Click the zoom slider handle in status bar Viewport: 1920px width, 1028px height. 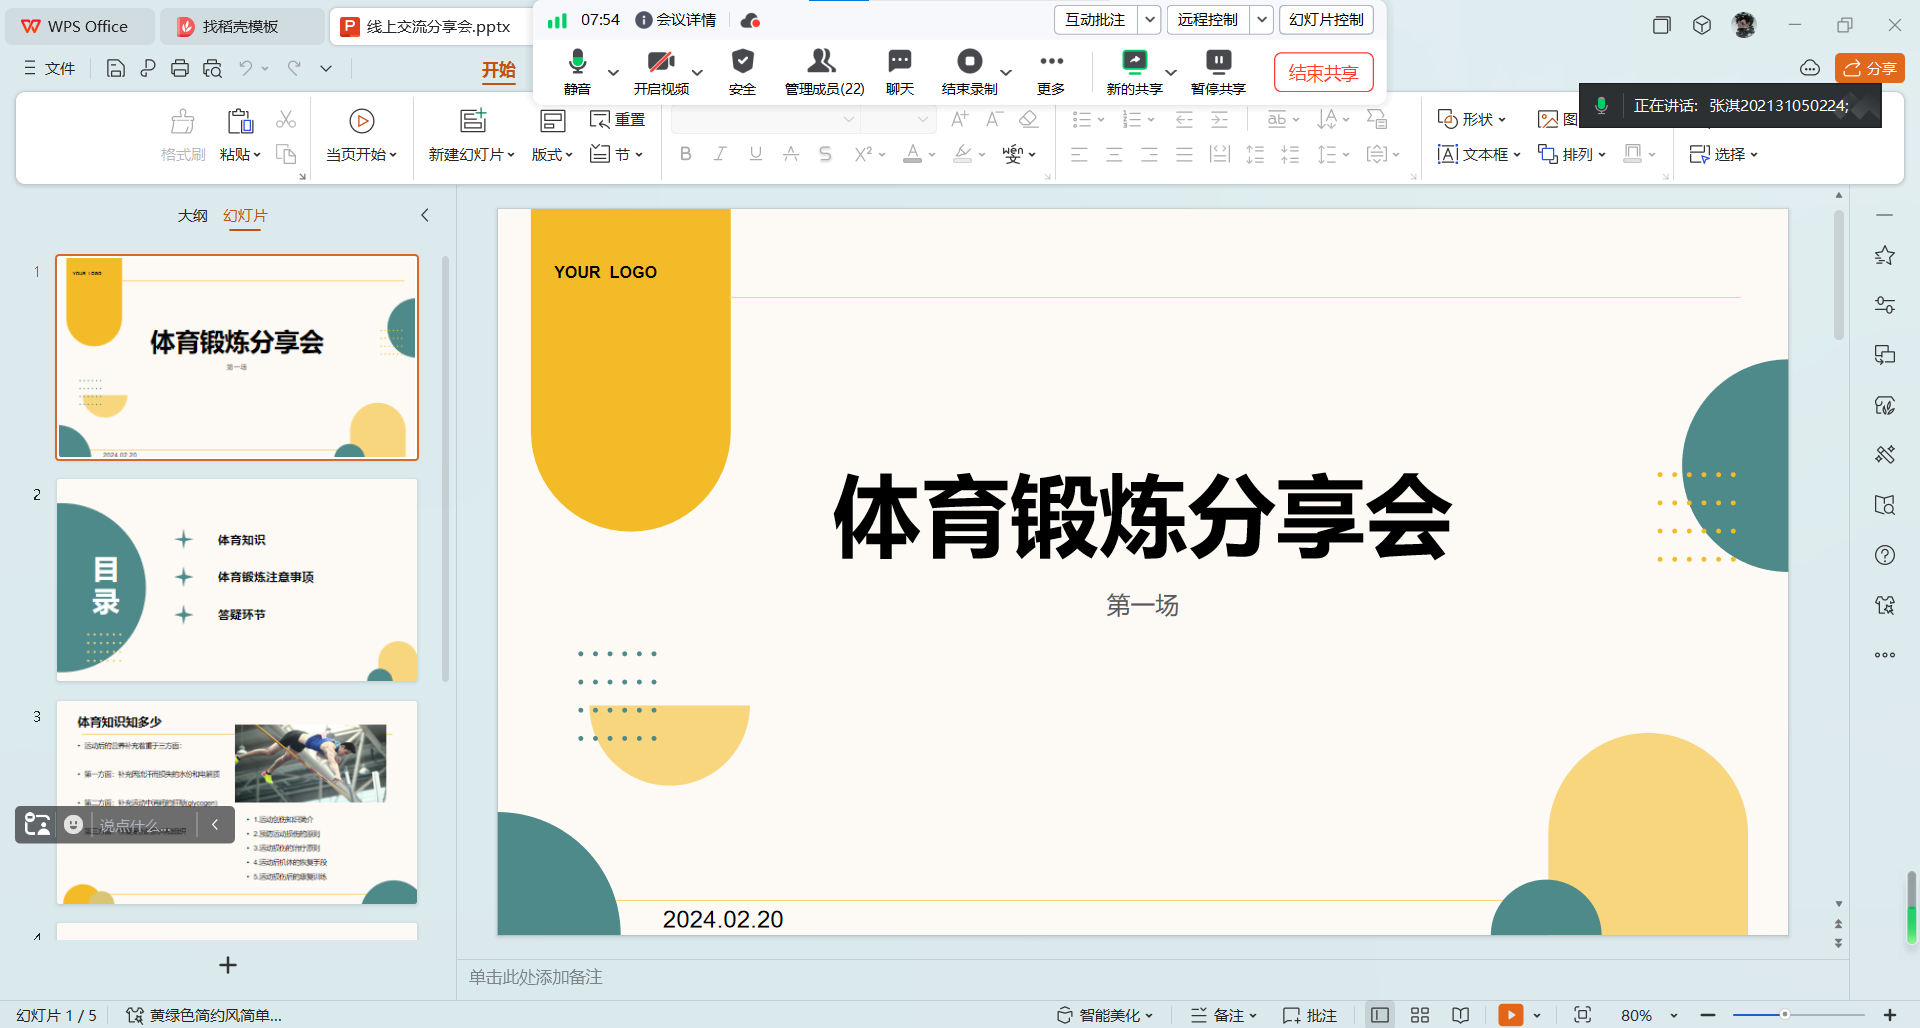tap(1784, 1015)
